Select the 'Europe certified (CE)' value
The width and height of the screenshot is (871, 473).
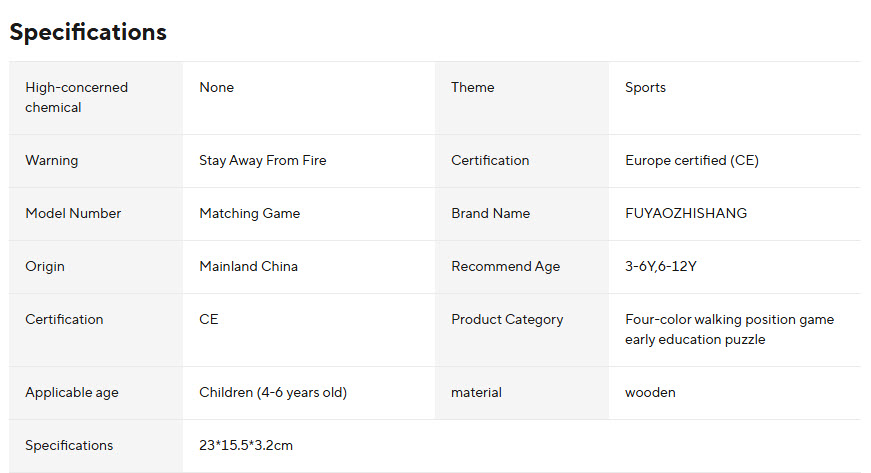tap(691, 160)
